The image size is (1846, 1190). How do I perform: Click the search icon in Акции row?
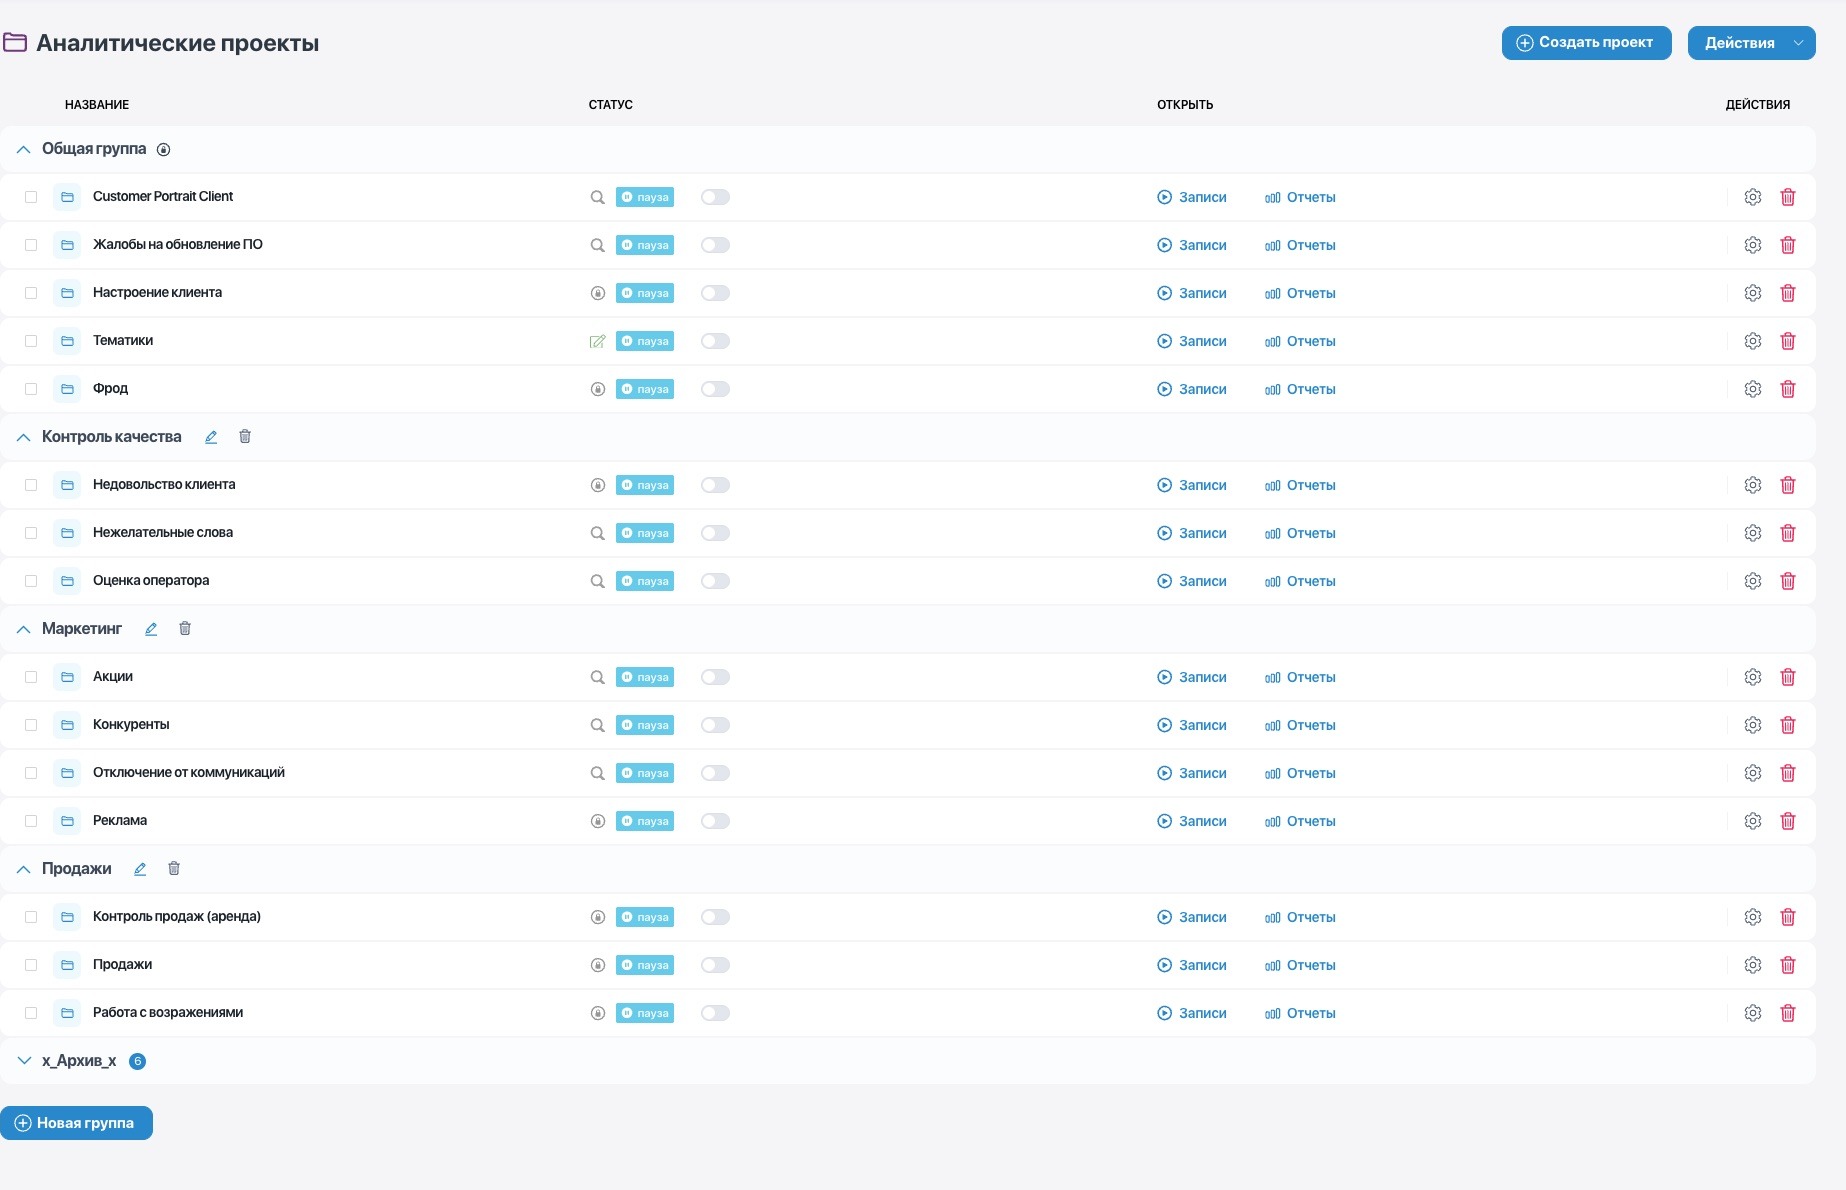(x=597, y=677)
